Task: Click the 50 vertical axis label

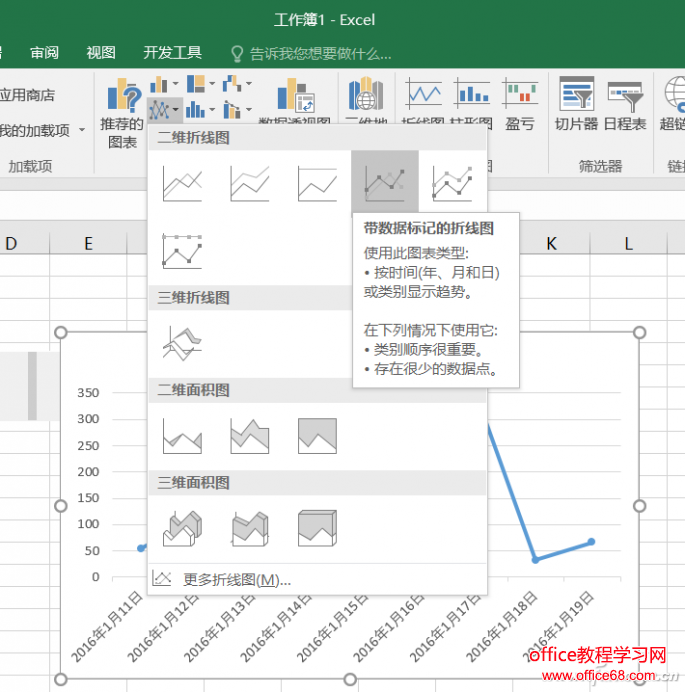Action: (92, 551)
